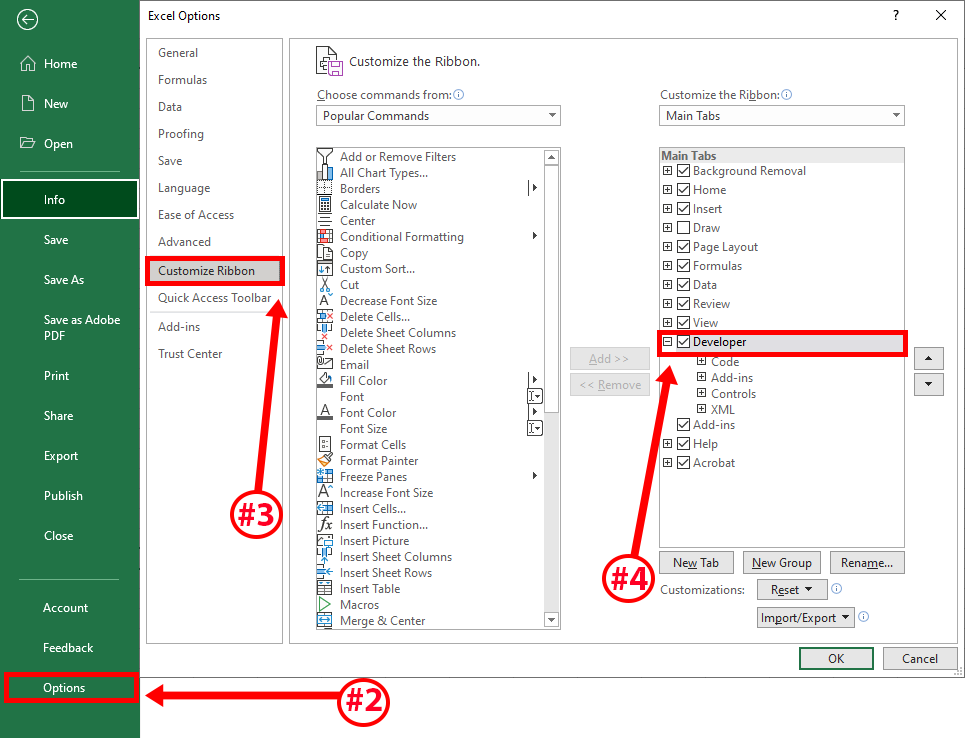Click the Borders command icon
Screen dimensions: 965x738
tap(325, 189)
